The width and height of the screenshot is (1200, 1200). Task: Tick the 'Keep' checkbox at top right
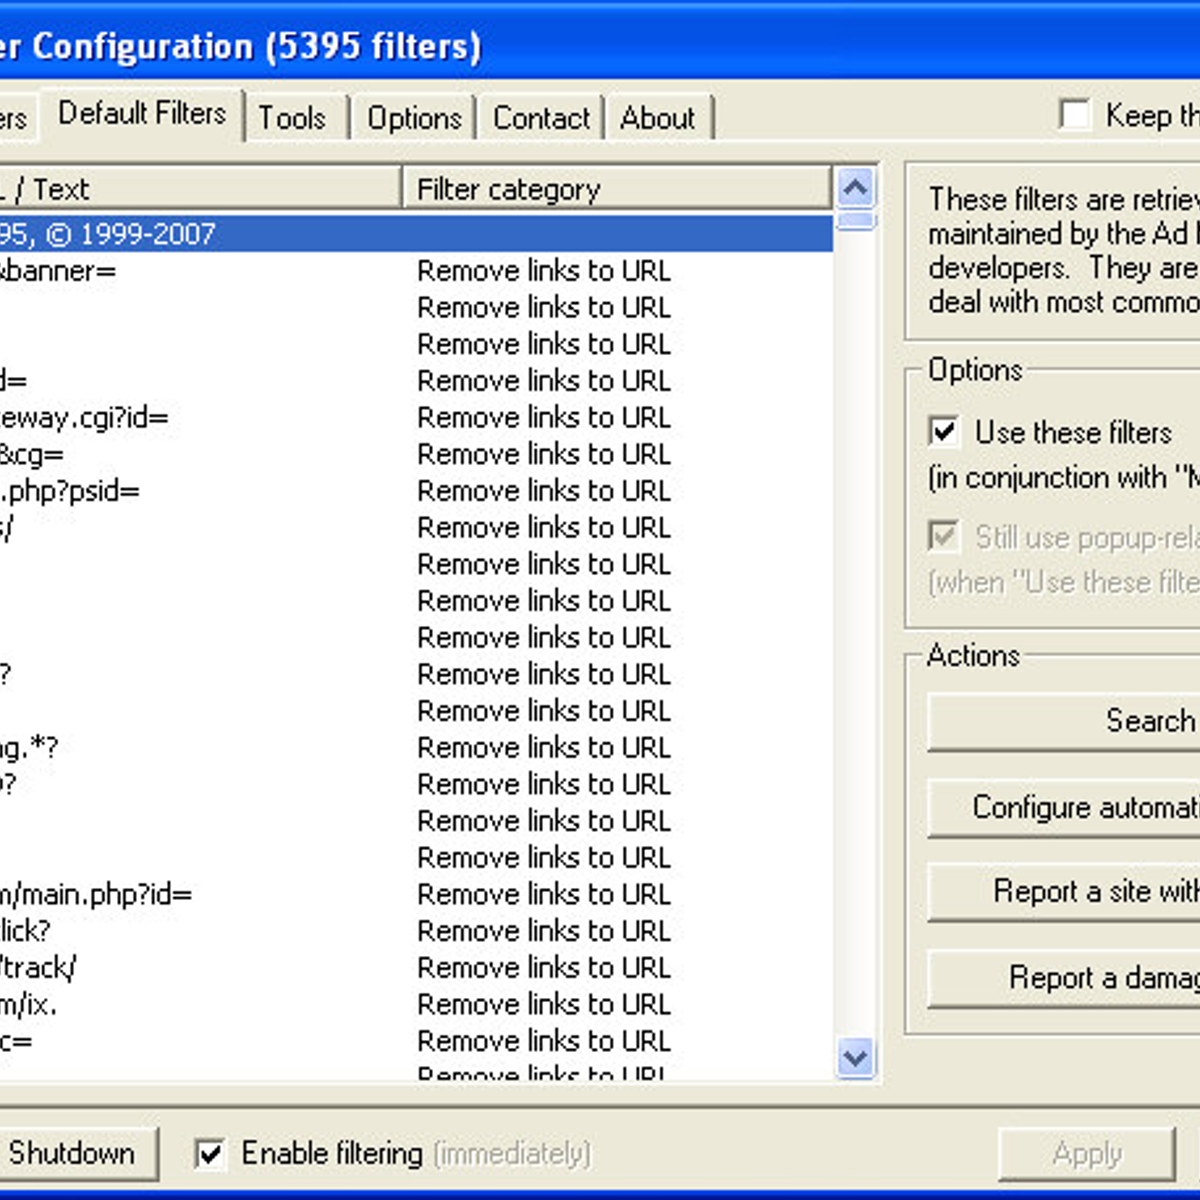1075,115
